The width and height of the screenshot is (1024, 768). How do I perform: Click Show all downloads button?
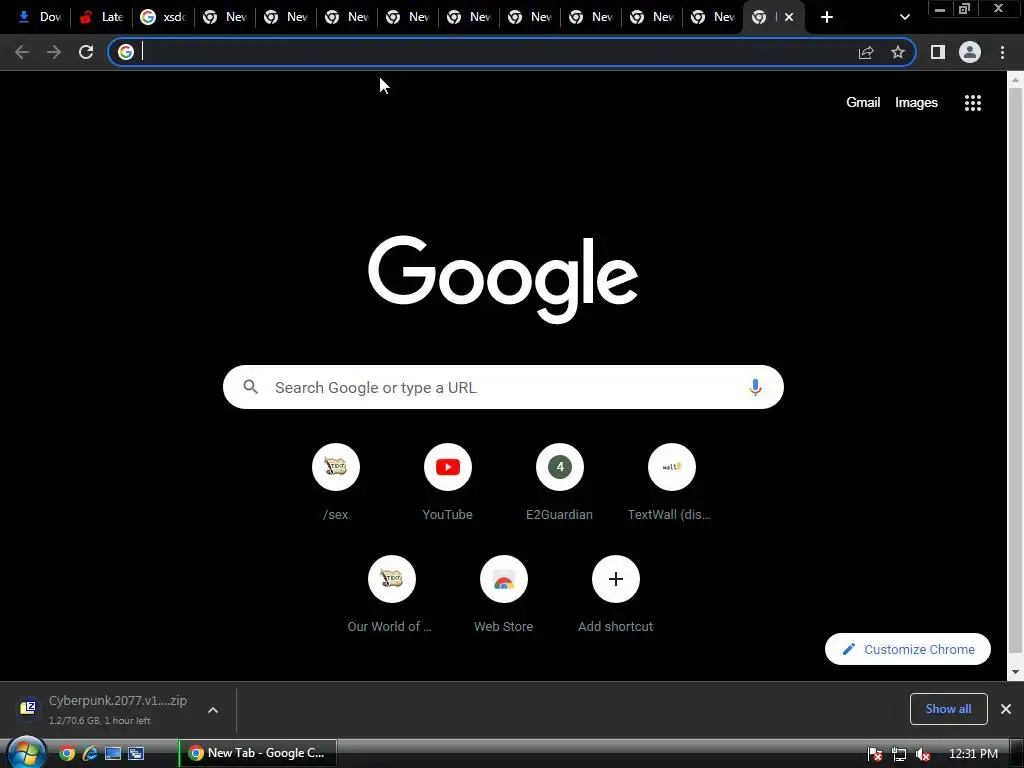[948, 709]
